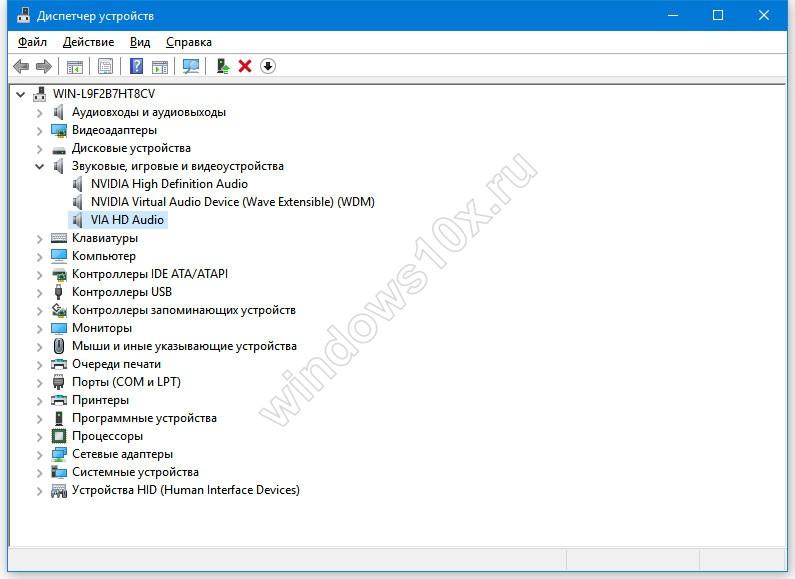Select Контроллеры запоминающих устройств category
This screenshot has width=795, height=579.
click(x=184, y=310)
